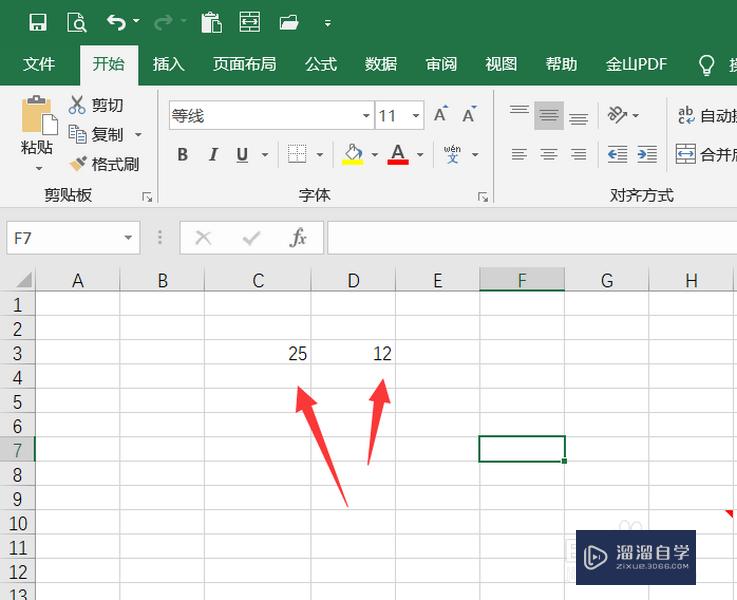Click the text Orientation icon
The height and width of the screenshot is (600, 737).
pyautogui.click(x=617, y=115)
